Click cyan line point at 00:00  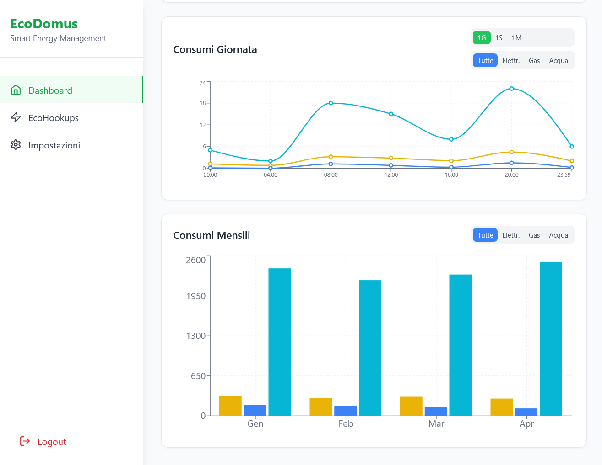tap(210, 150)
